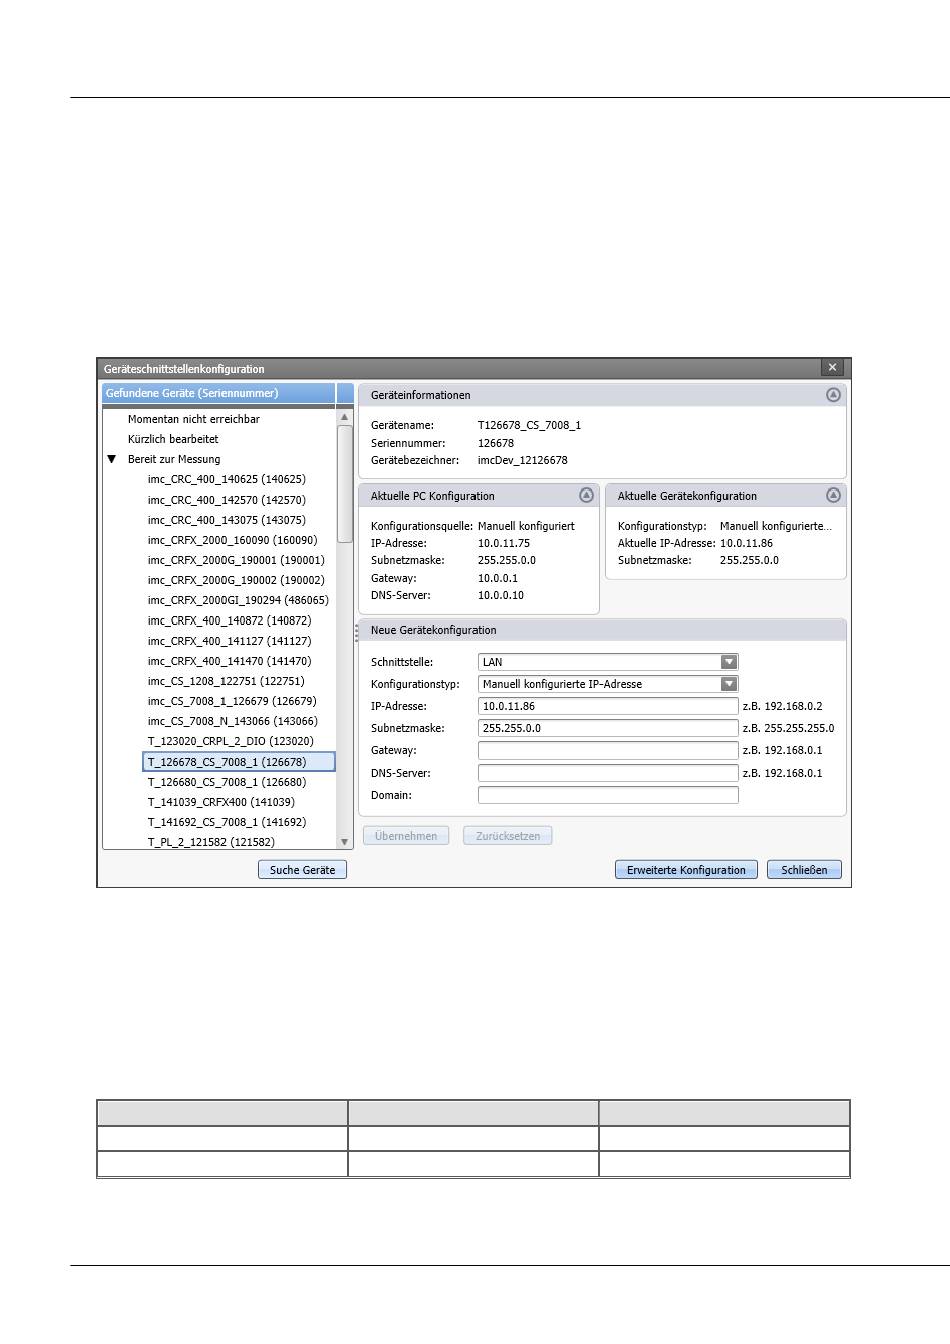Screen dimensions: 950x1344
Task: Select Kürzlich bearbeitet group
Action: click(x=173, y=439)
